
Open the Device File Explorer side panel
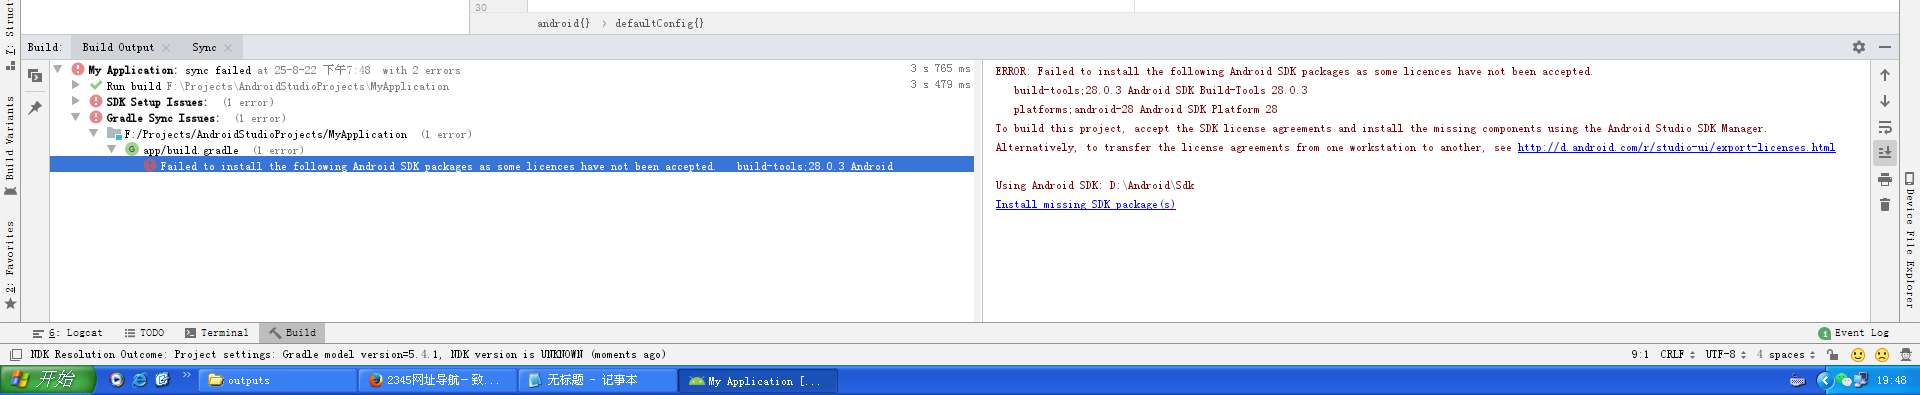point(1909,240)
